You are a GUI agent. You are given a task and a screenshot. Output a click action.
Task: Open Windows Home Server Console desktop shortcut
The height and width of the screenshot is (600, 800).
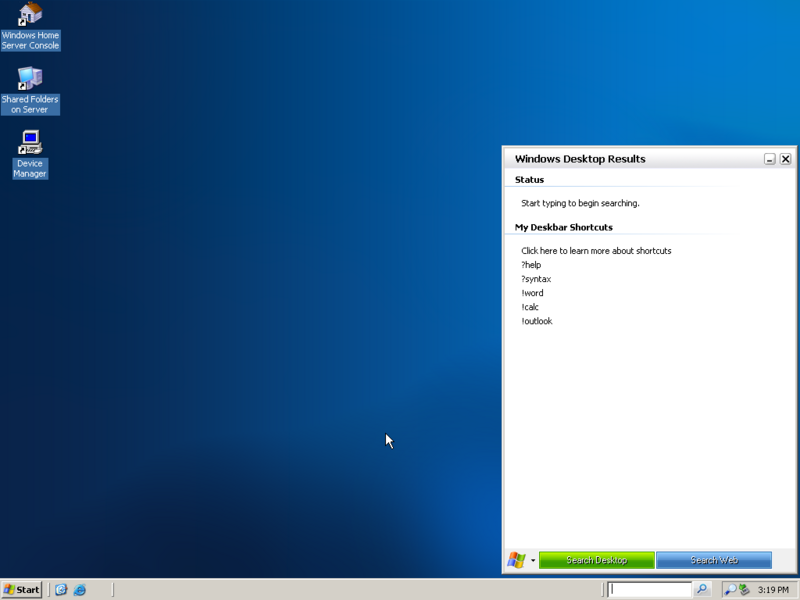point(30,27)
